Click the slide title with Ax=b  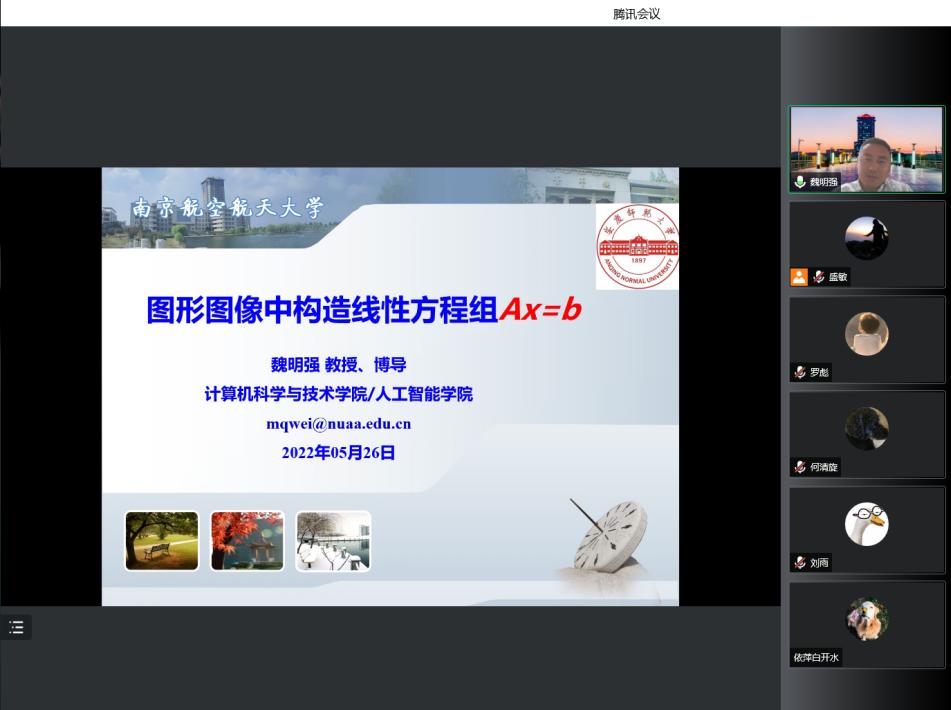364,311
